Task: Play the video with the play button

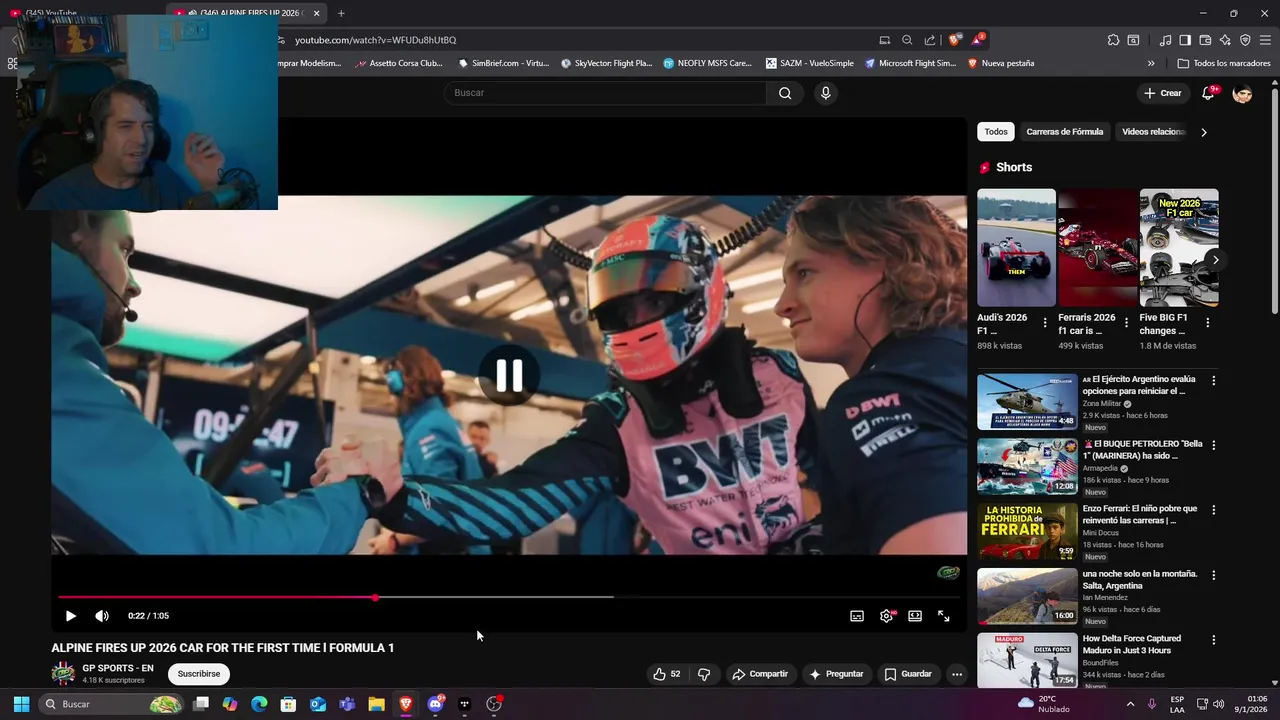Action: 70,616
